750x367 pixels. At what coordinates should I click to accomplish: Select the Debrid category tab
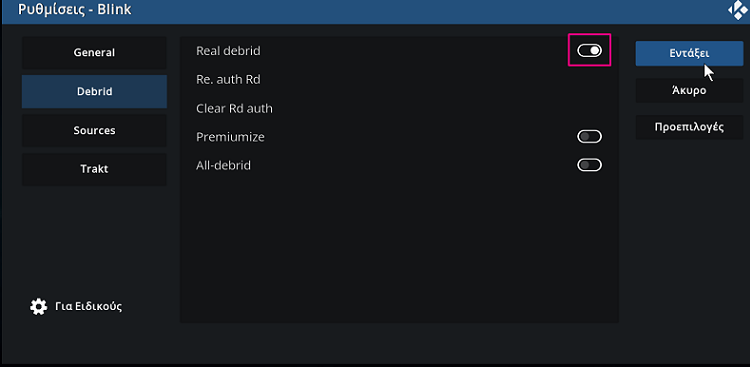coord(94,91)
